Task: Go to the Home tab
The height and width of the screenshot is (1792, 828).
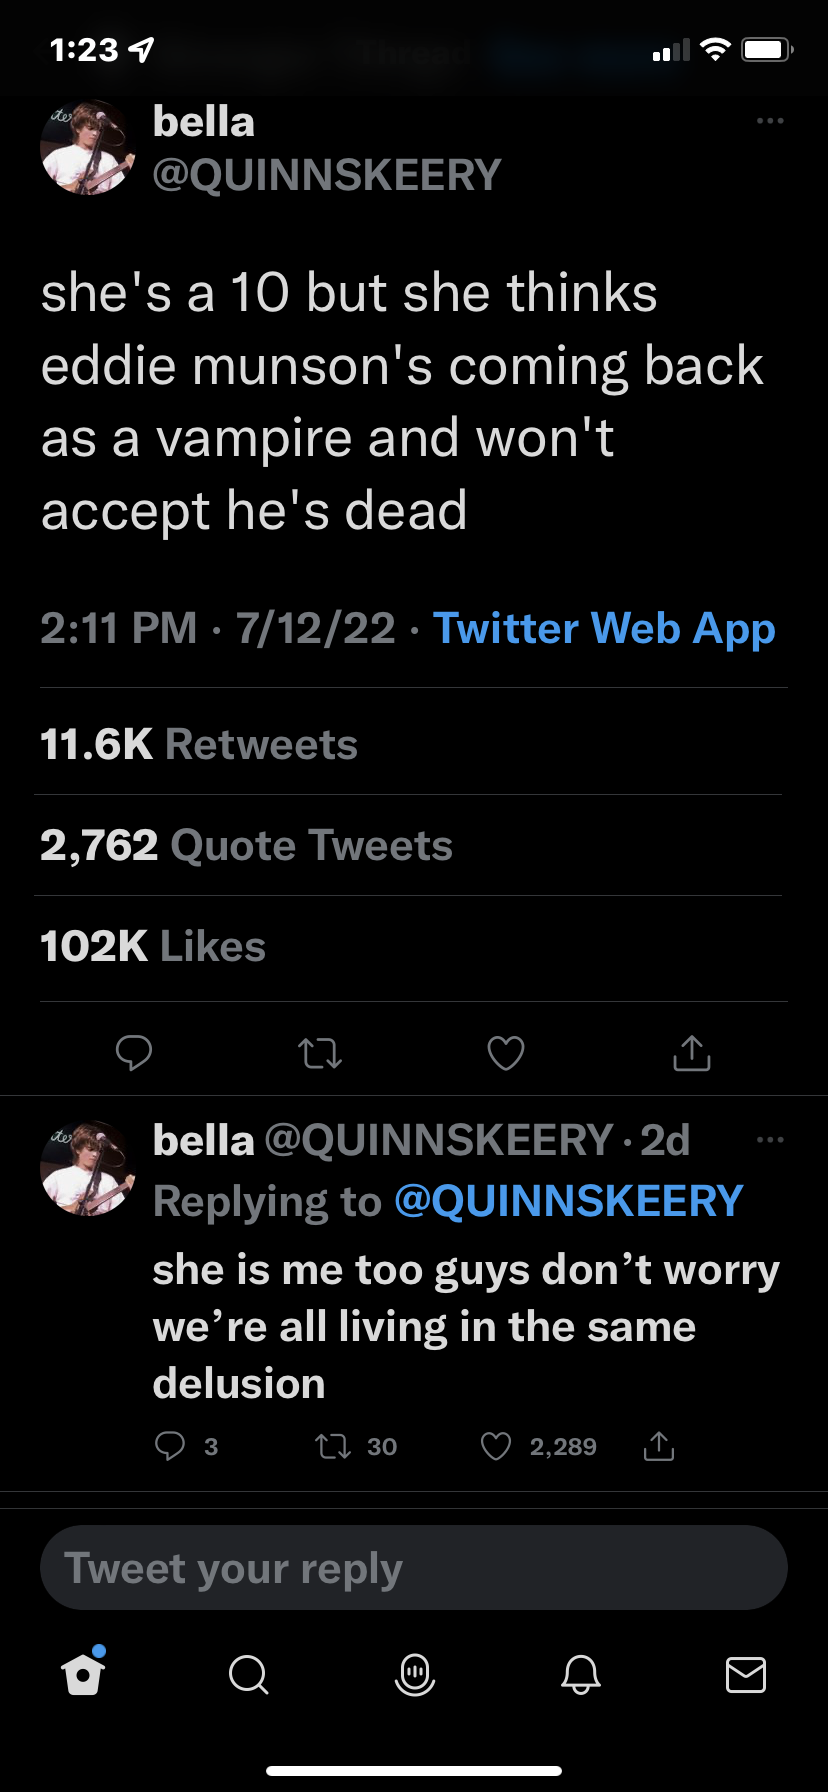Action: coord(83,1673)
